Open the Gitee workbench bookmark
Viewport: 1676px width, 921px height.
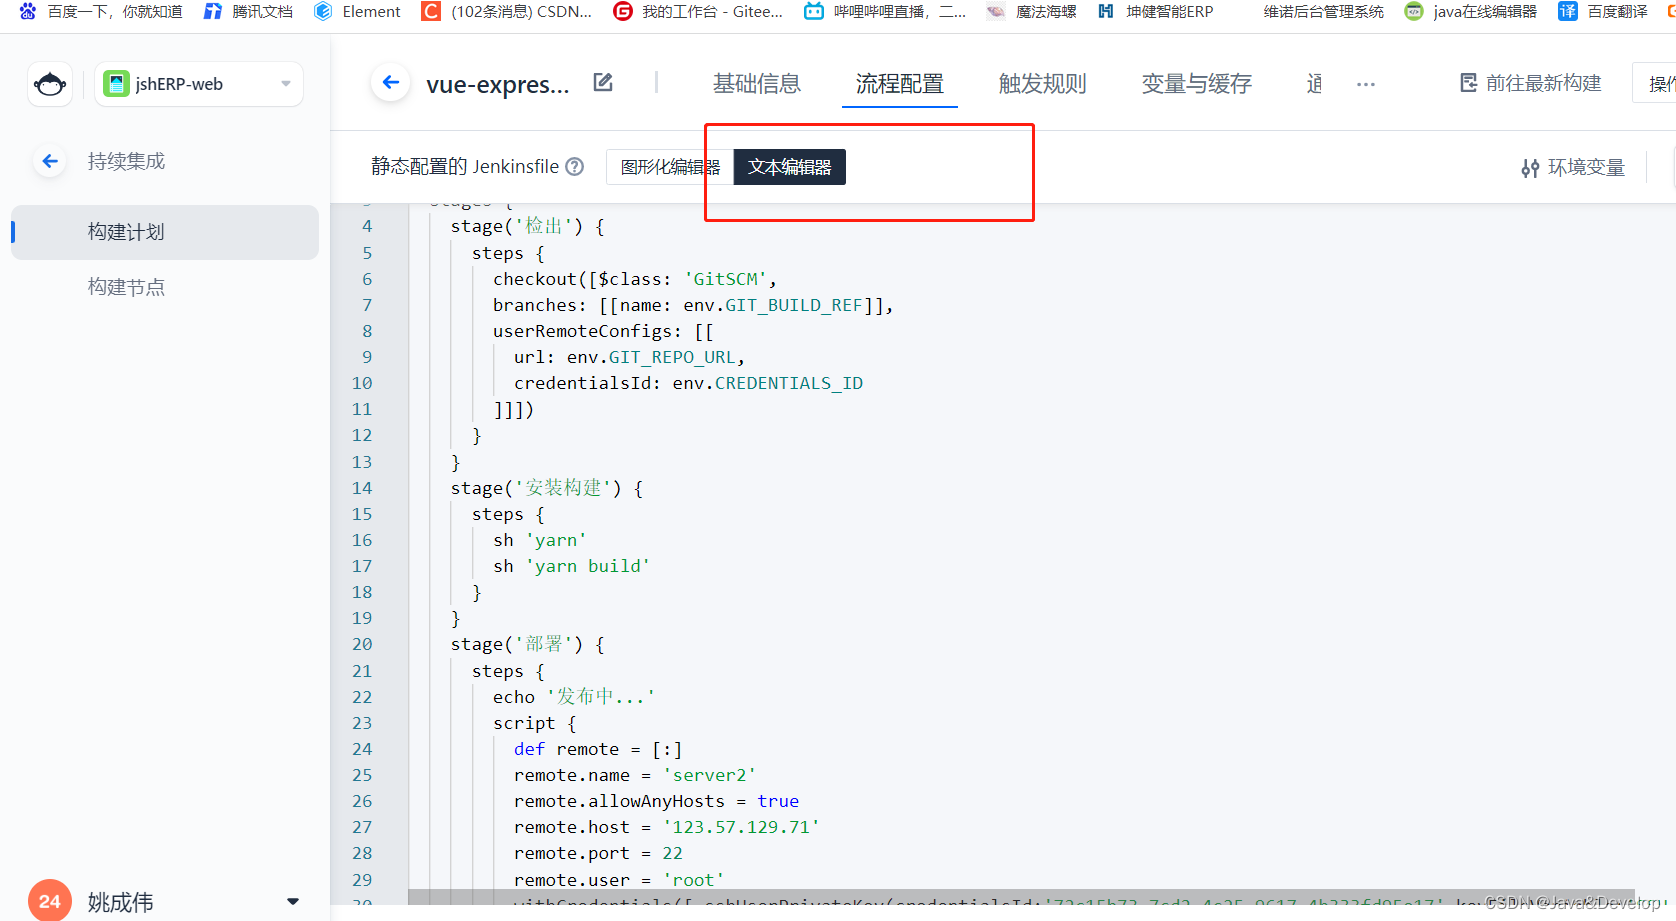pos(698,11)
